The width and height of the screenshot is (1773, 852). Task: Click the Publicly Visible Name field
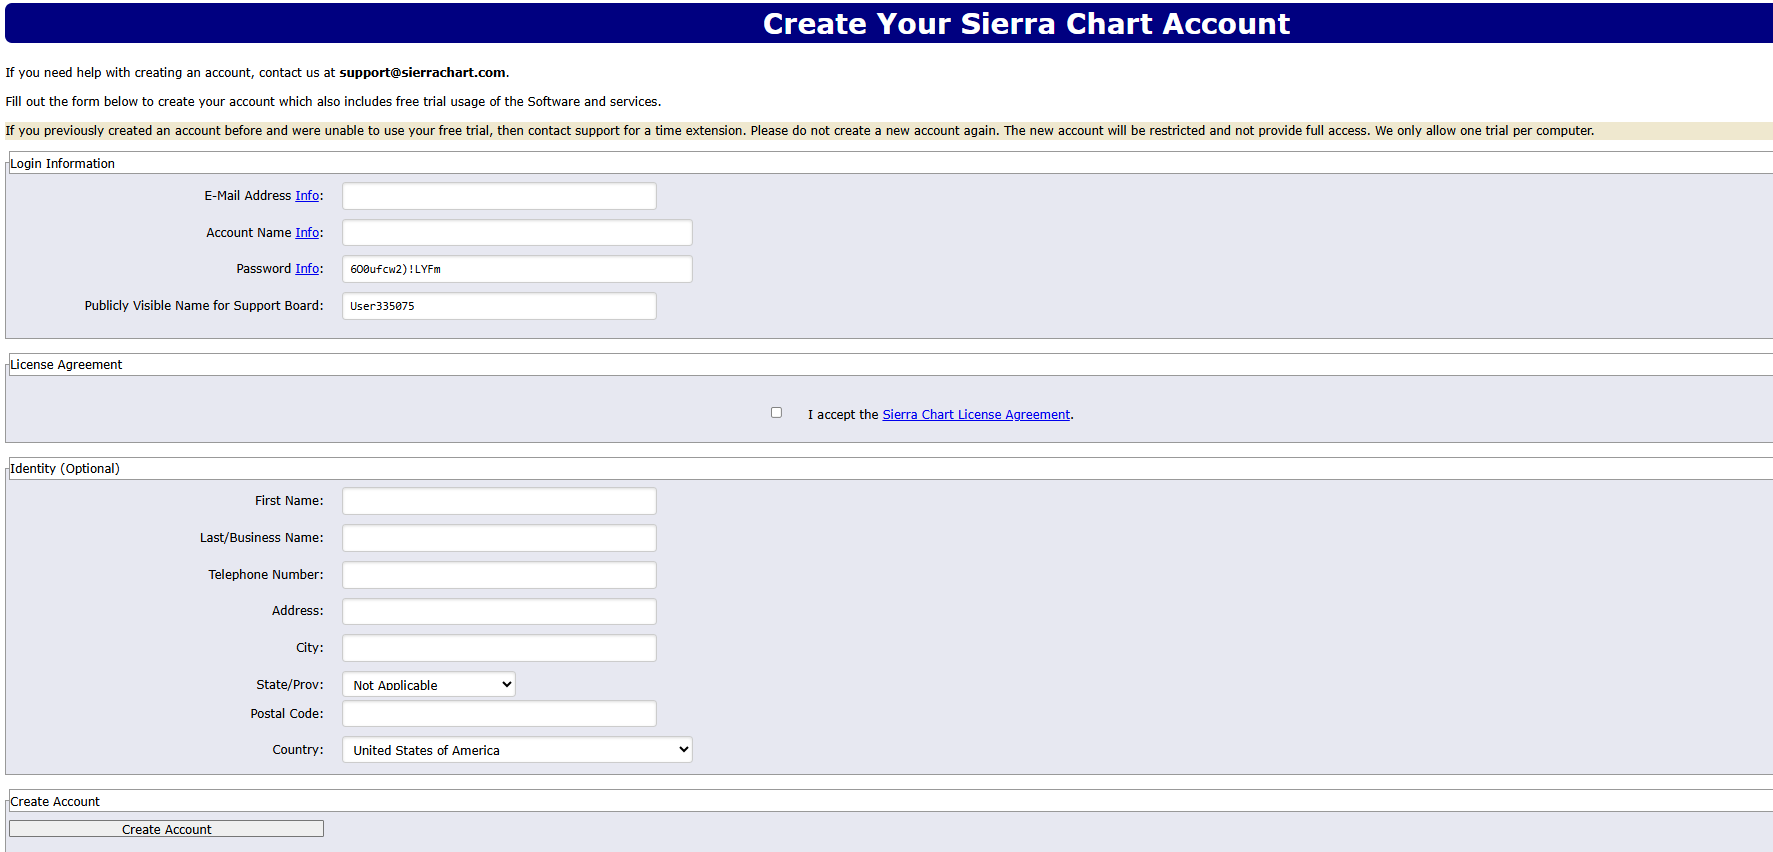coord(499,306)
